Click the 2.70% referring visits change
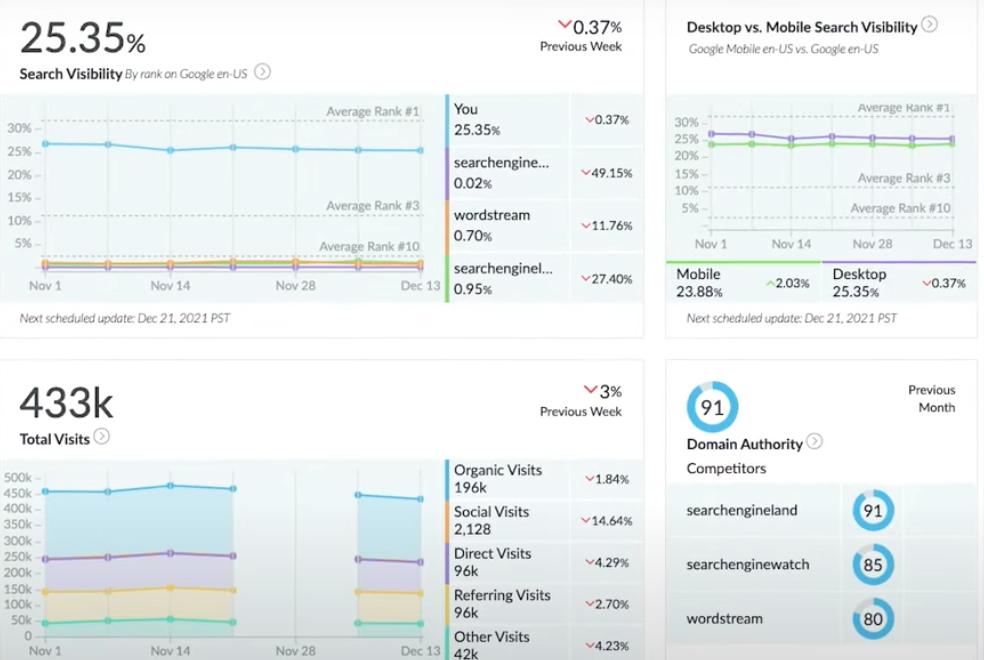 coord(607,604)
